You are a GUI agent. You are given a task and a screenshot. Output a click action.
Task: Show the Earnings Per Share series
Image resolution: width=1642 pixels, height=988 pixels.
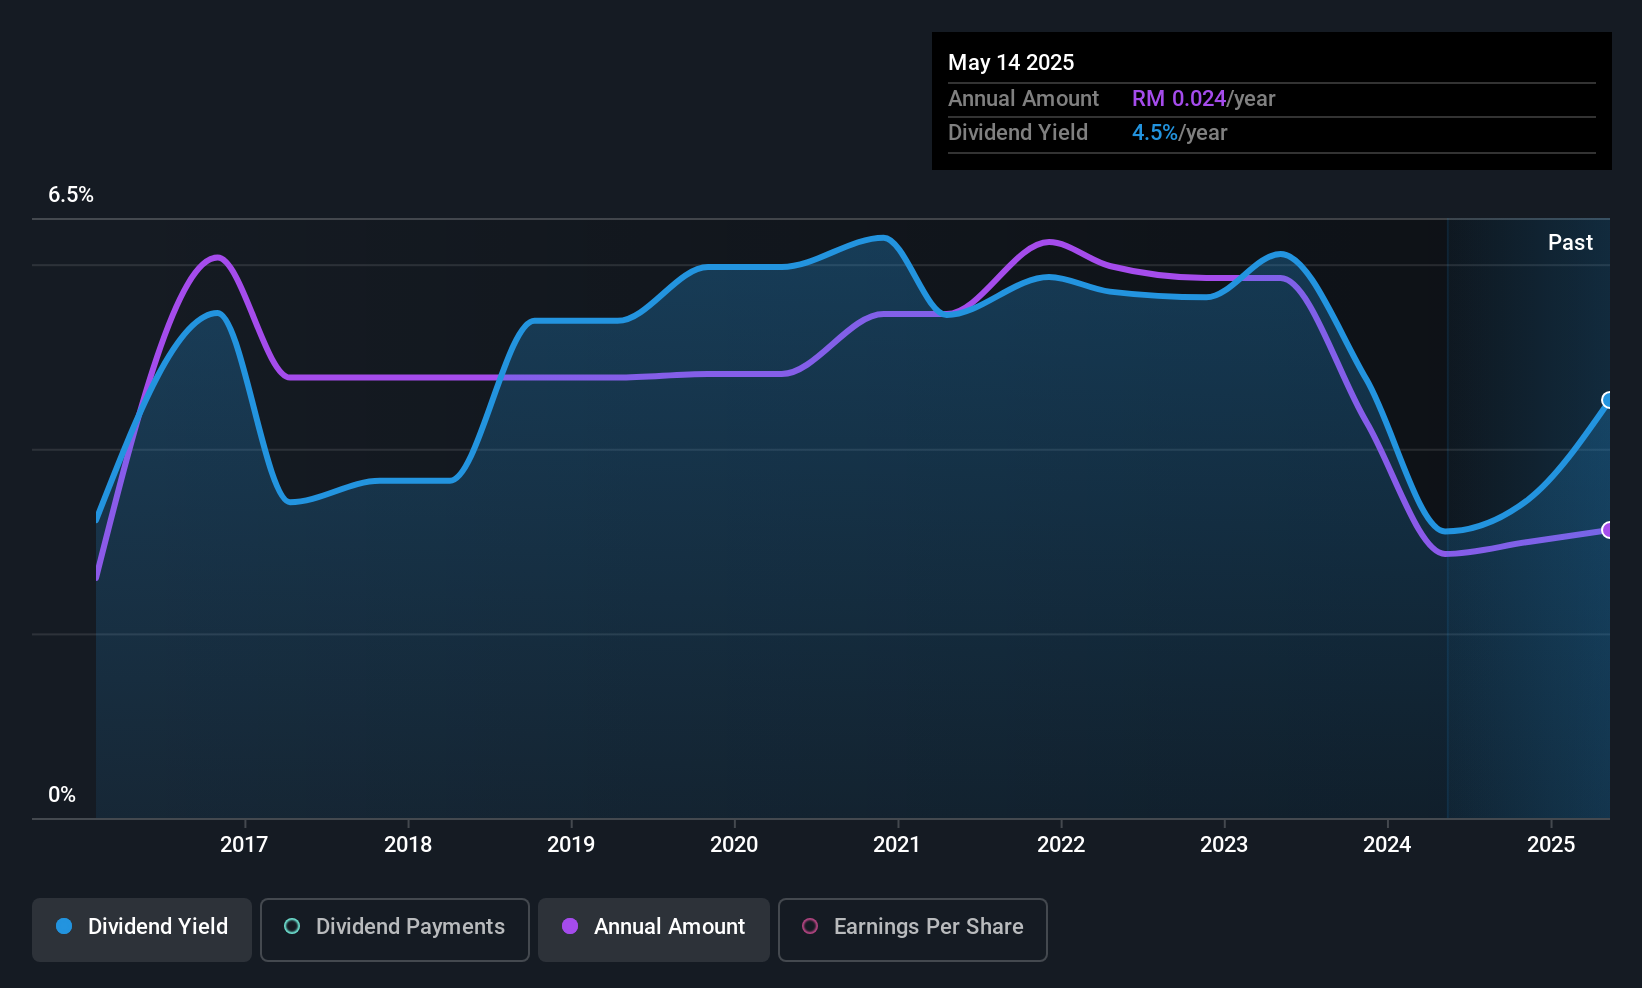point(912,927)
